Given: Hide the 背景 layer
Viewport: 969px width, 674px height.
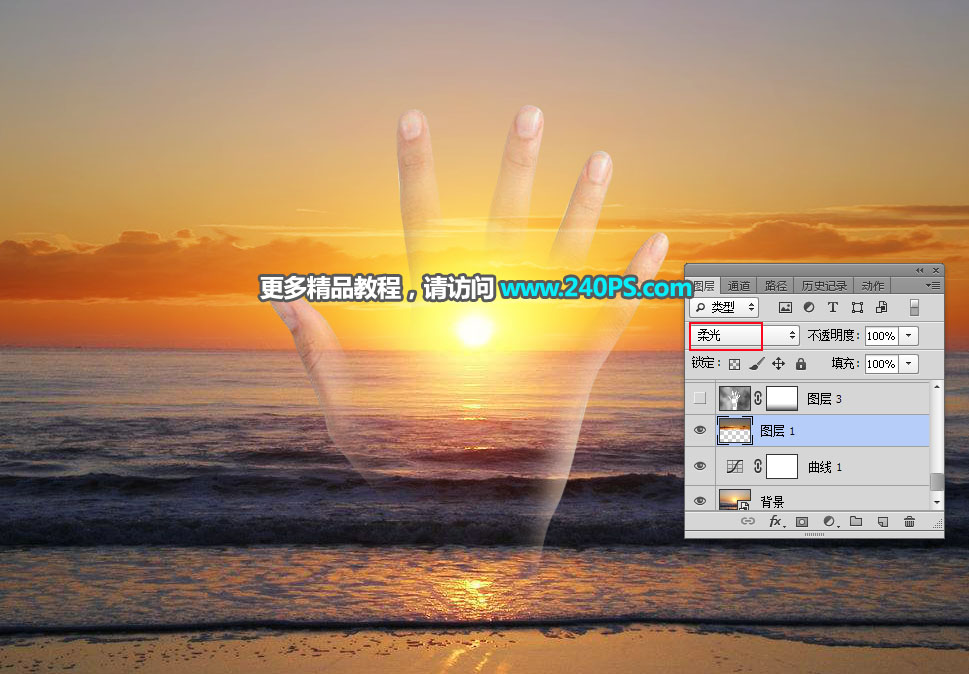Looking at the screenshot, I should click(699, 500).
